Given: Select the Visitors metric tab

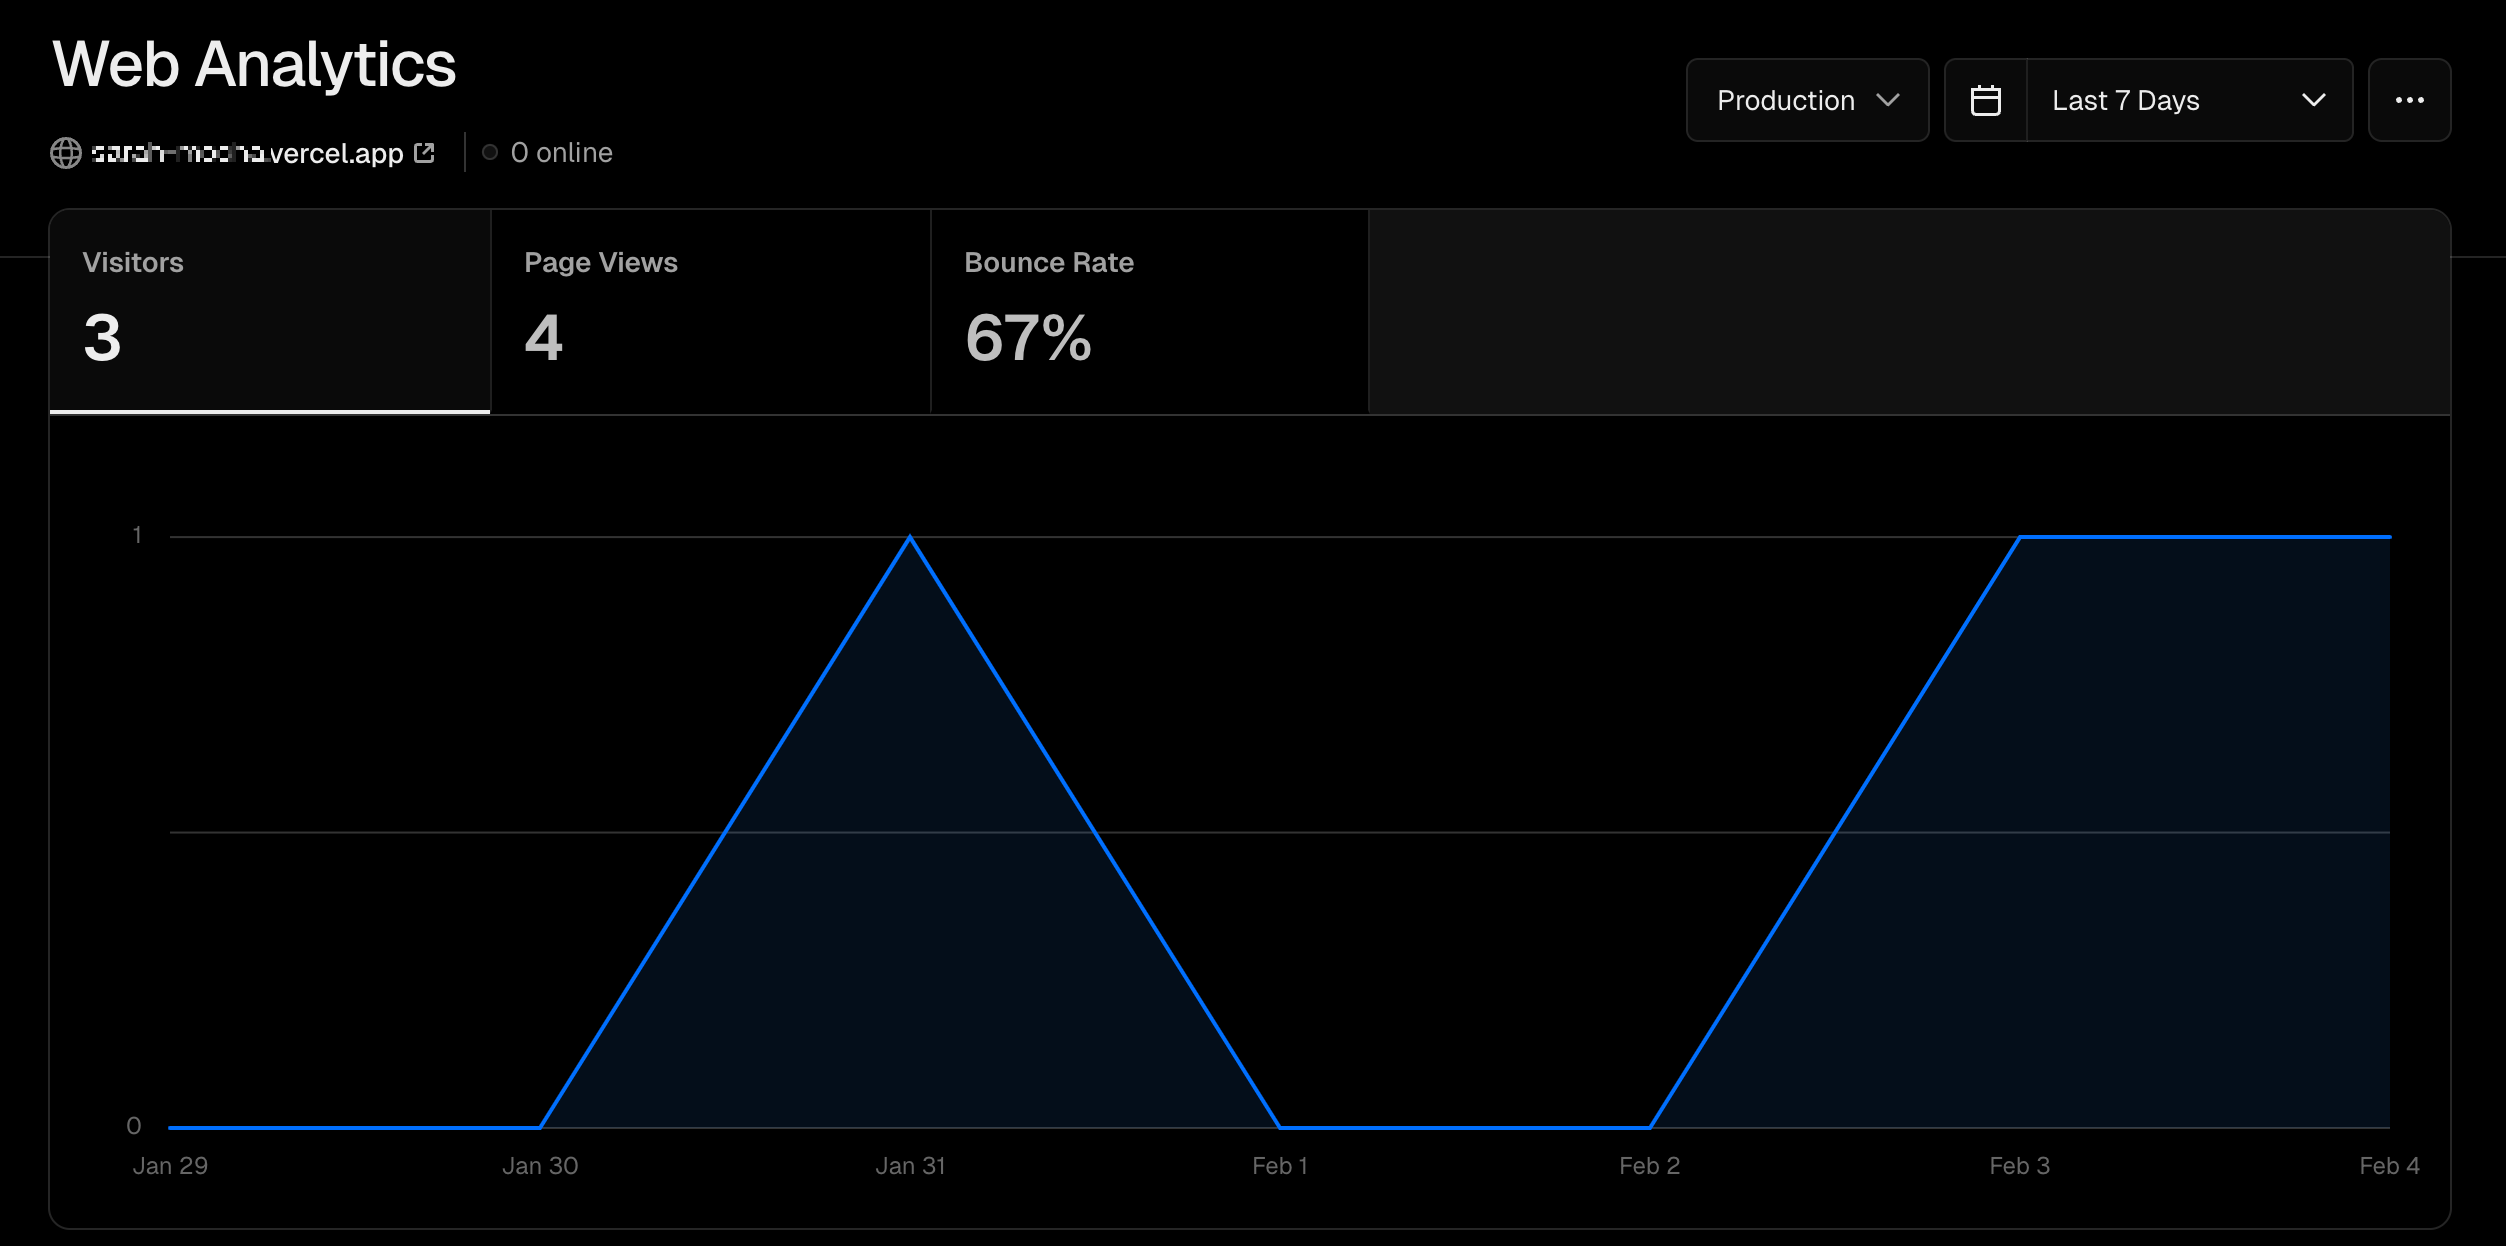Looking at the screenshot, I should pyautogui.click(x=270, y=310).
